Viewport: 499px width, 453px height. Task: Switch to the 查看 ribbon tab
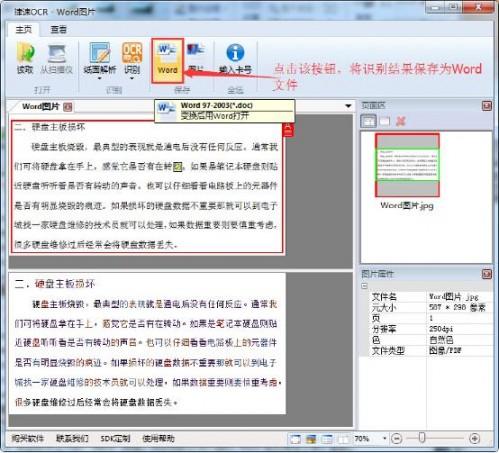[59, 30]
